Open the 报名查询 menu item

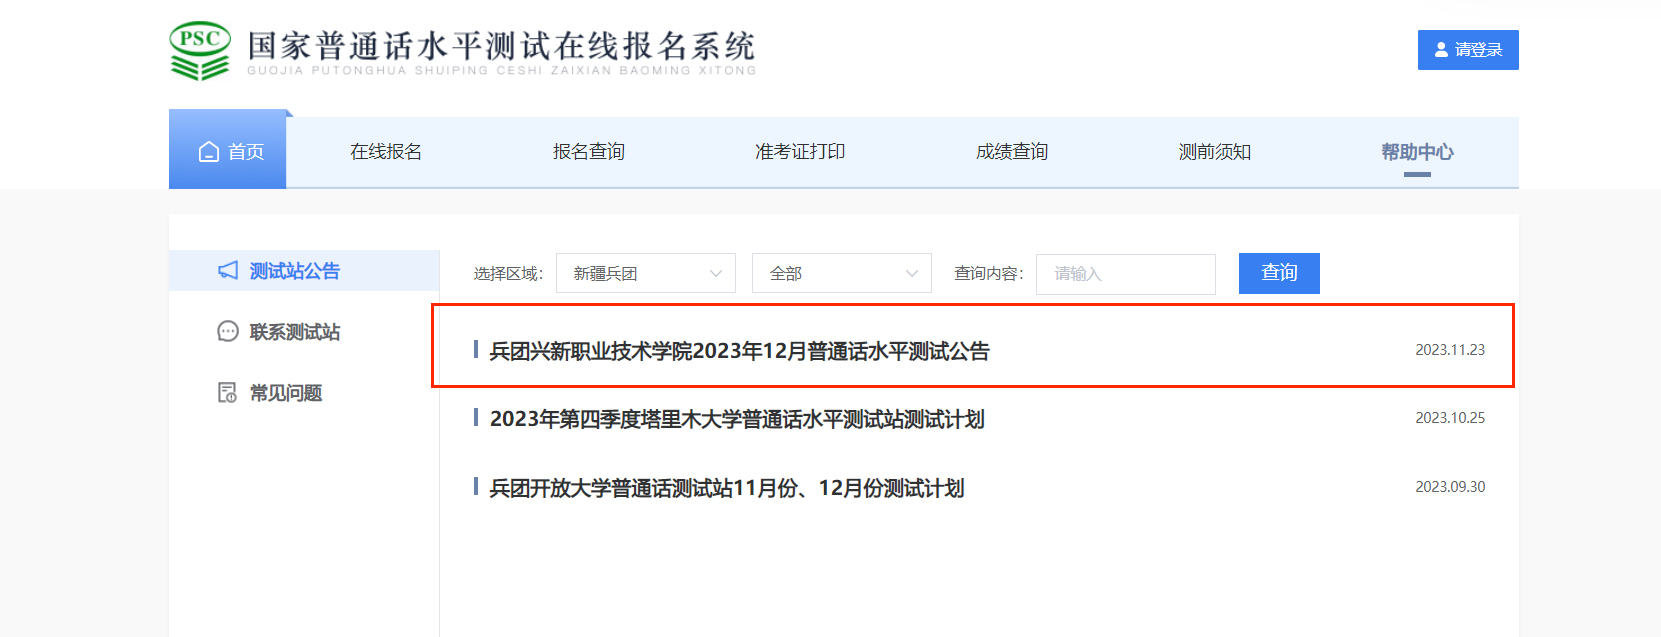589,152
